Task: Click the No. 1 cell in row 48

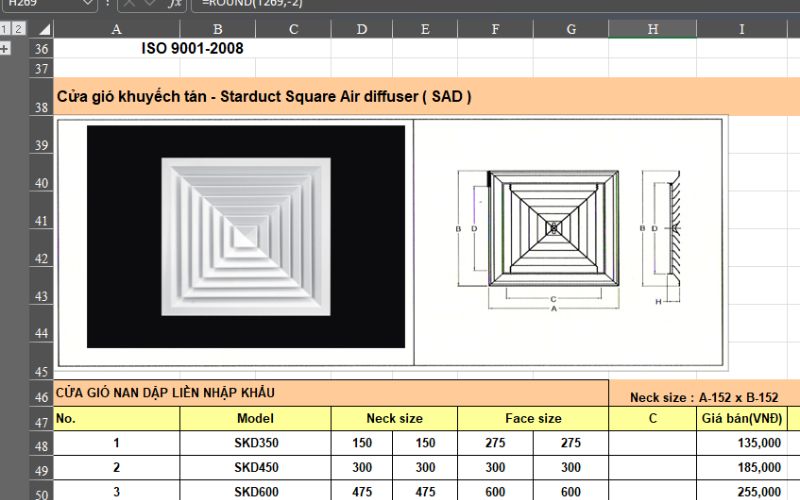Action: coord(117,443)
